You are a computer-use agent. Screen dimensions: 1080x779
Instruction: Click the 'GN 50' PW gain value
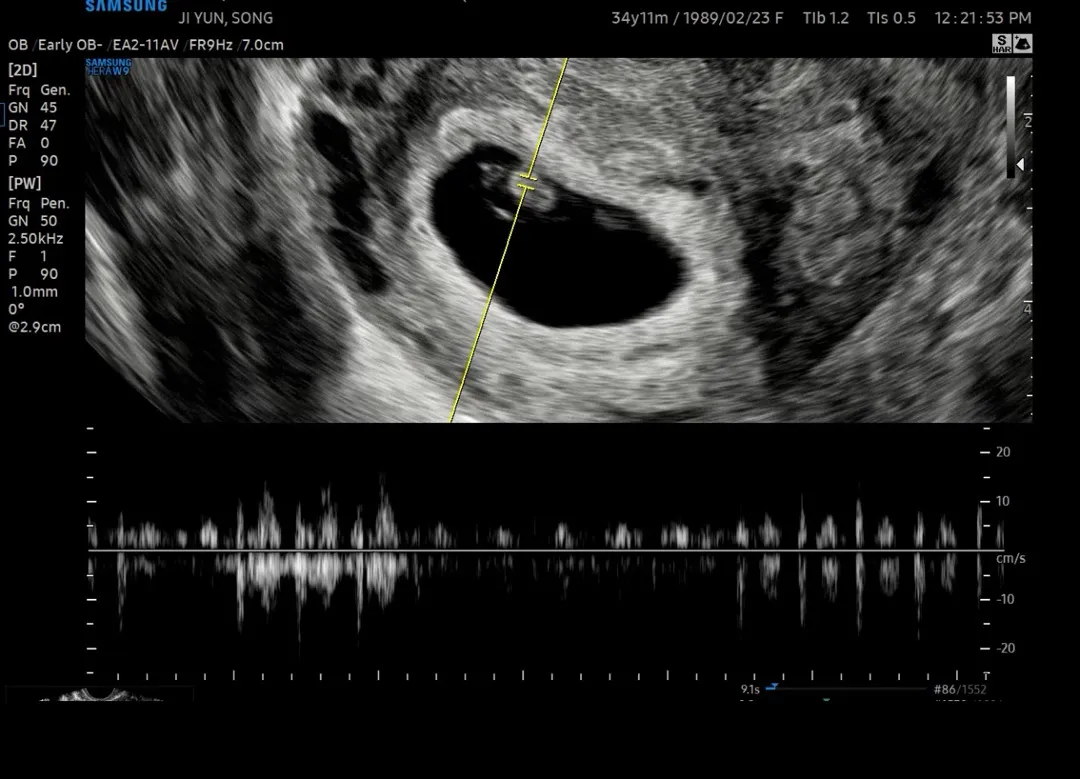(32, 221)
